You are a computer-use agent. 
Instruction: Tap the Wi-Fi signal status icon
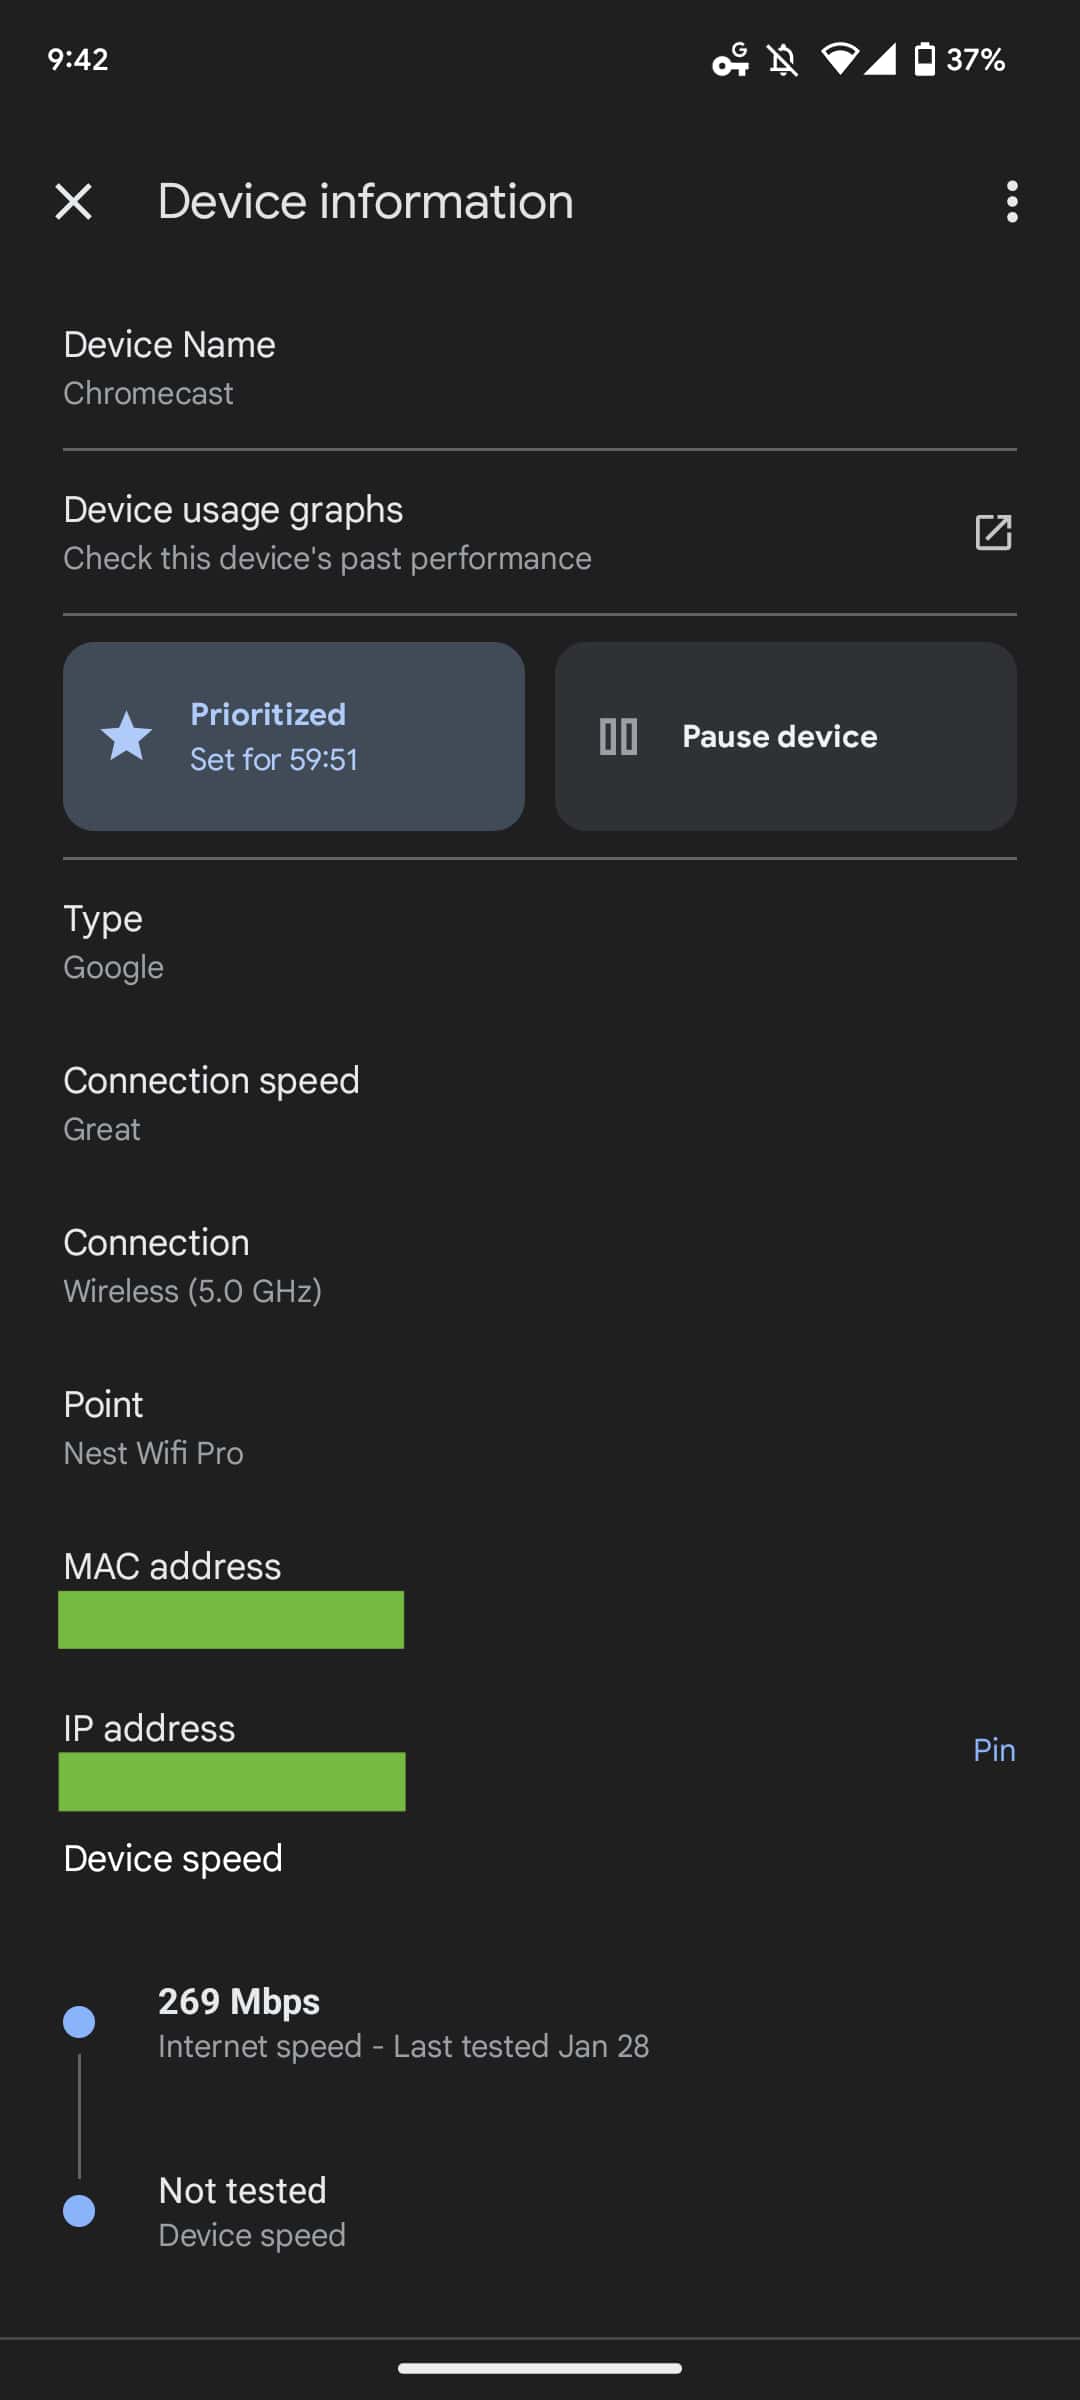pos(840,60)
